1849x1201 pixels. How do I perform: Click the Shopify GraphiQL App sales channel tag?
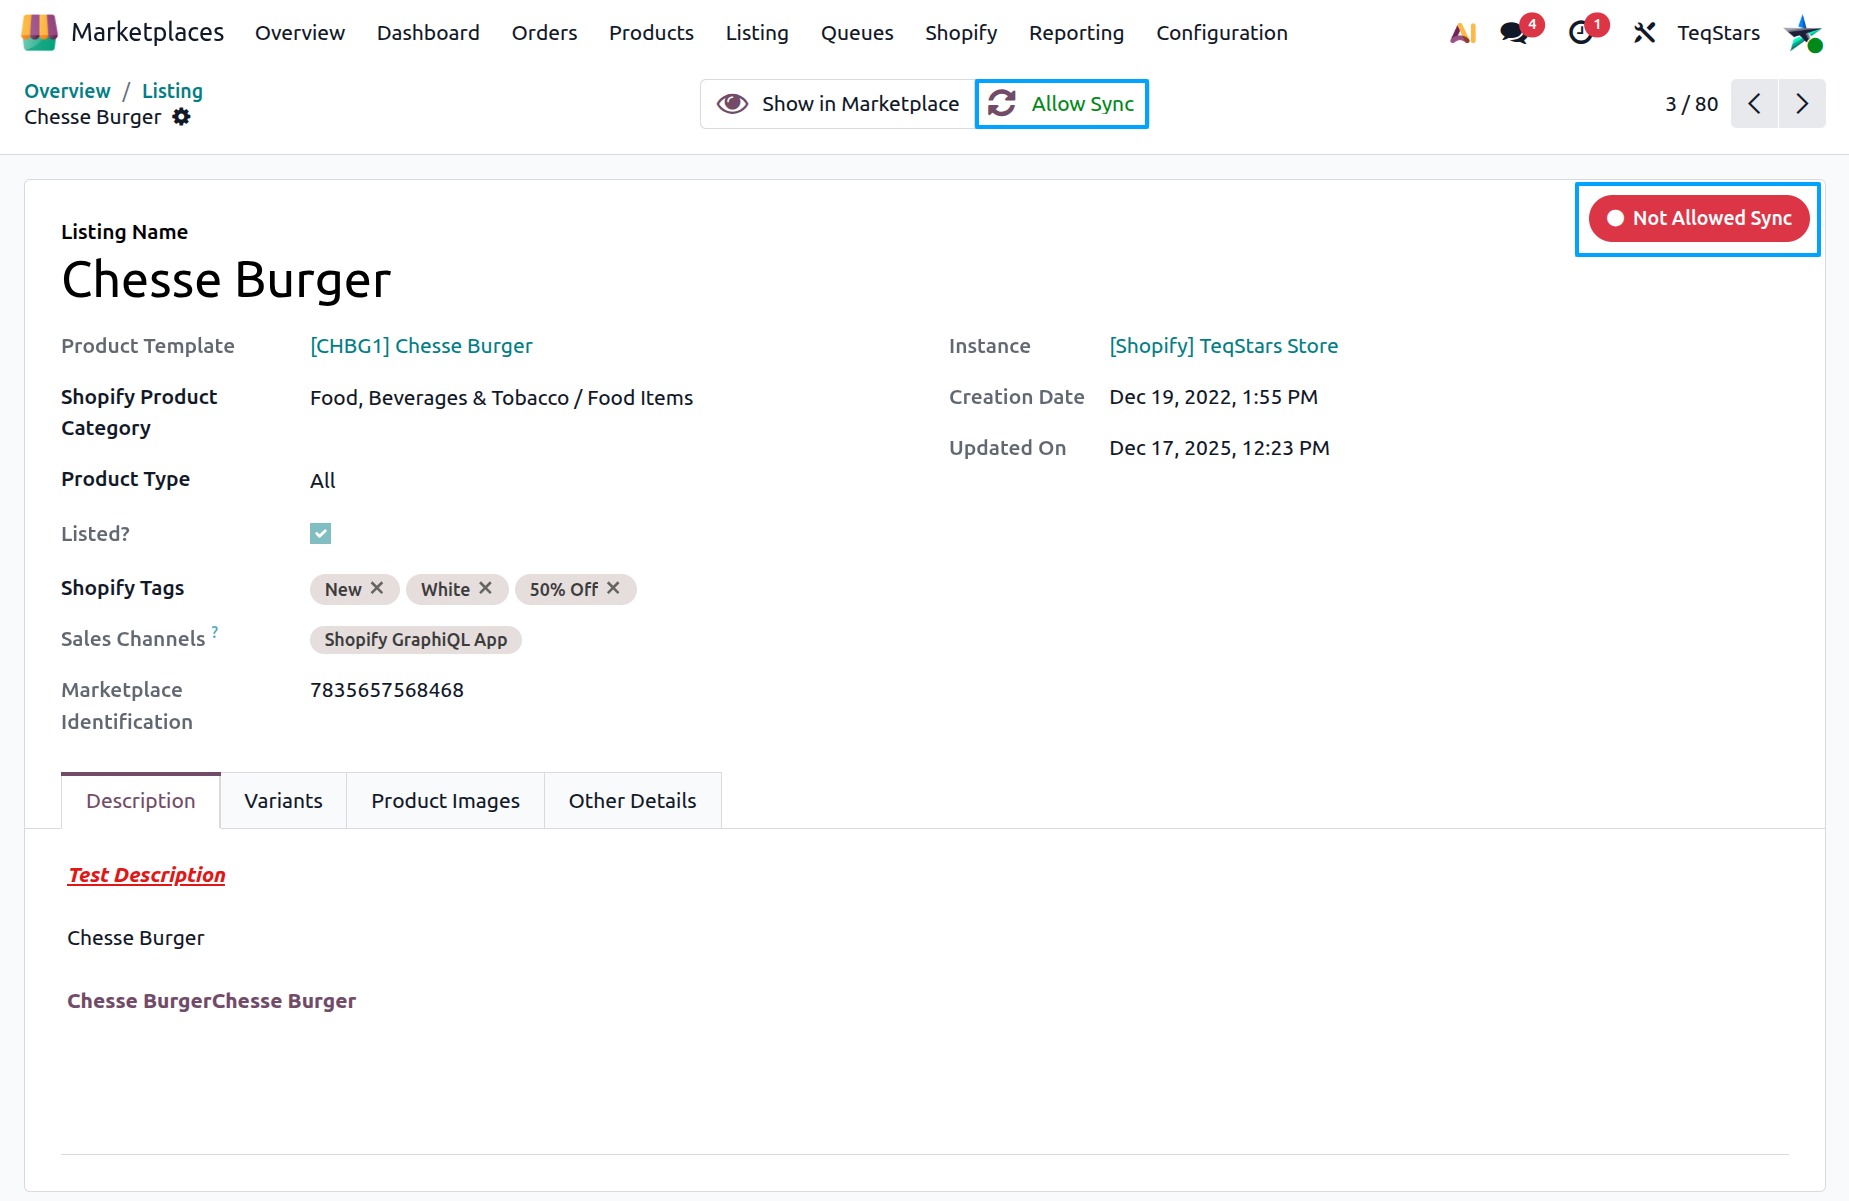(415, 640)
